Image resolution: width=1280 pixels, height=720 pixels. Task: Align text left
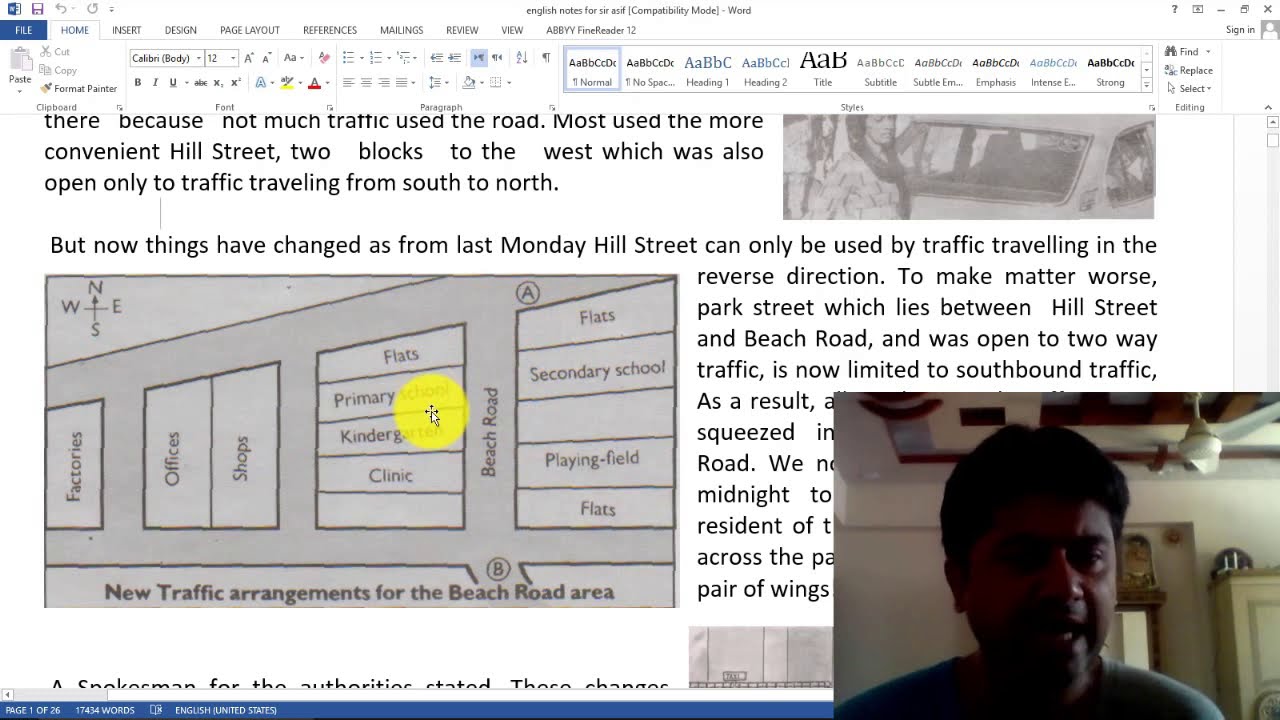click(348, 82)
